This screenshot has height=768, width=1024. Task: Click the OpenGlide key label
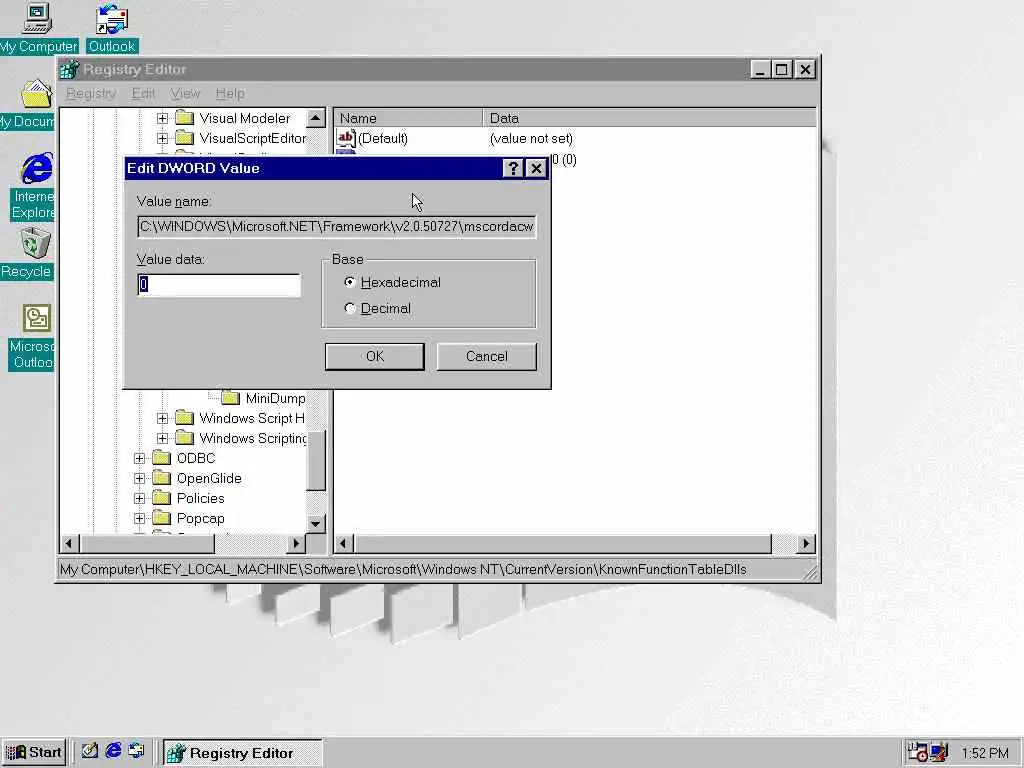209,479
